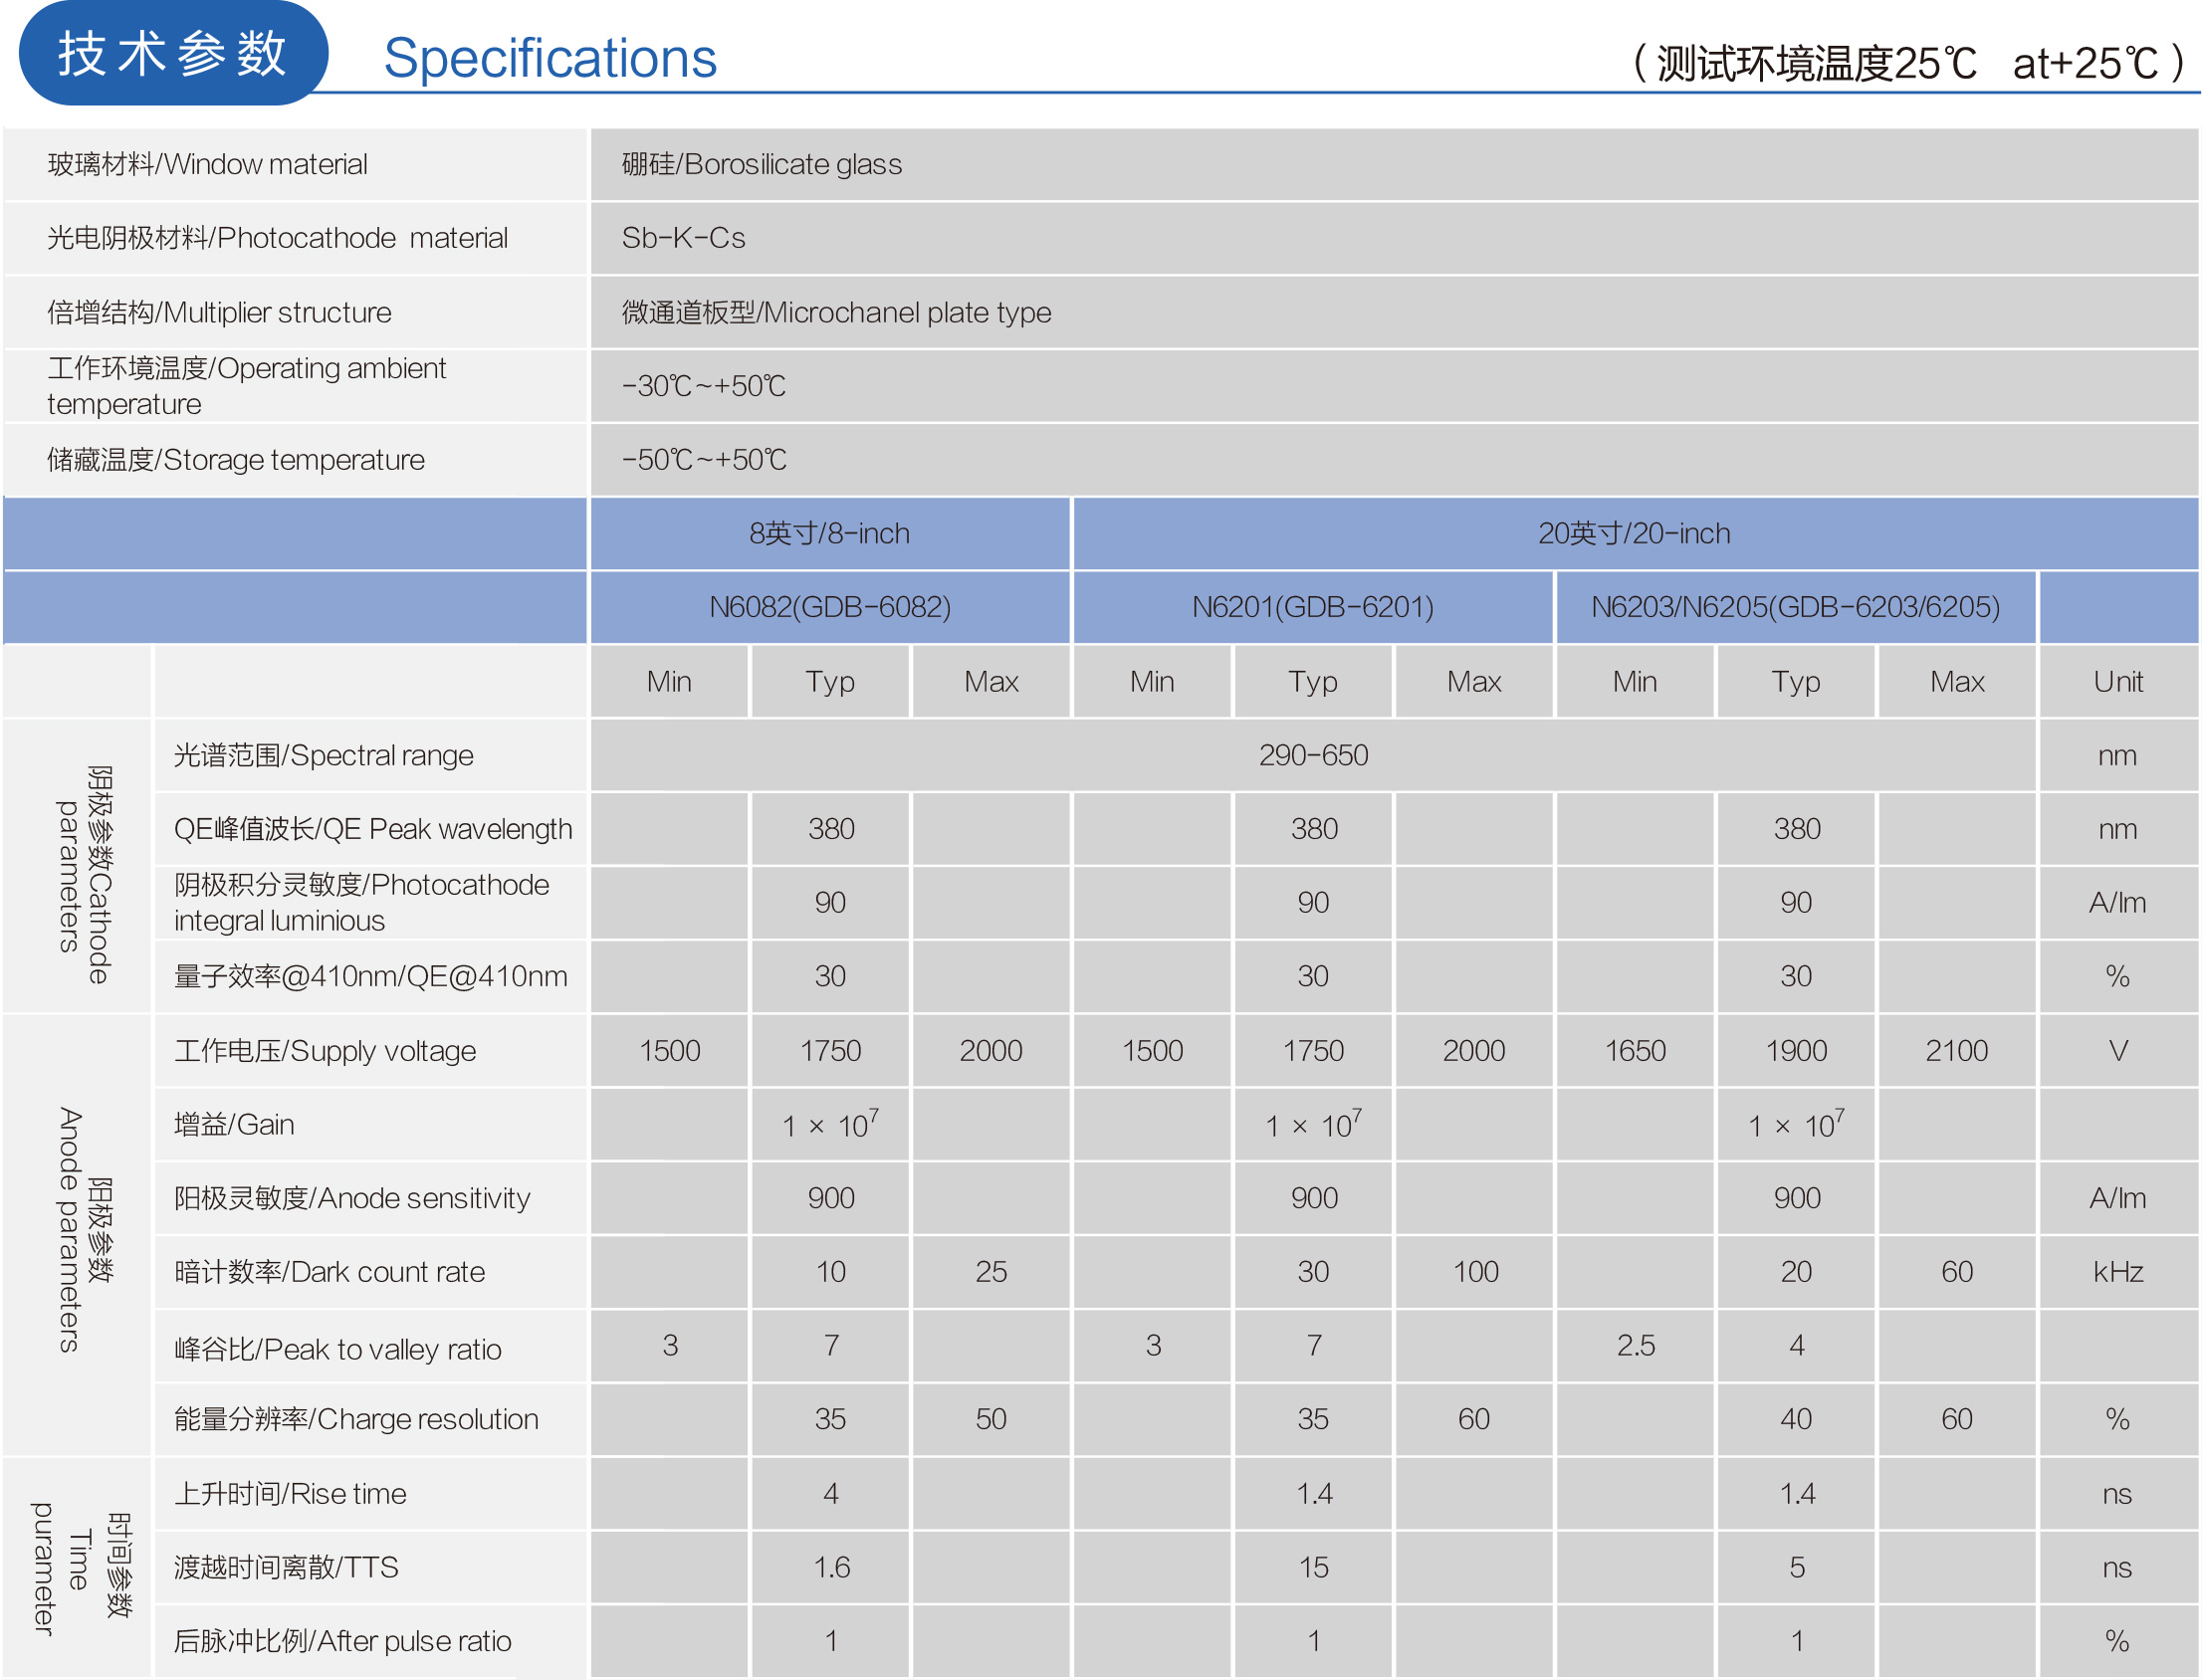The width and height of the screenshot is (2202, 1680).
Task: Select the 8英寸/8-inch column header
Action: (x=829, y=534)
